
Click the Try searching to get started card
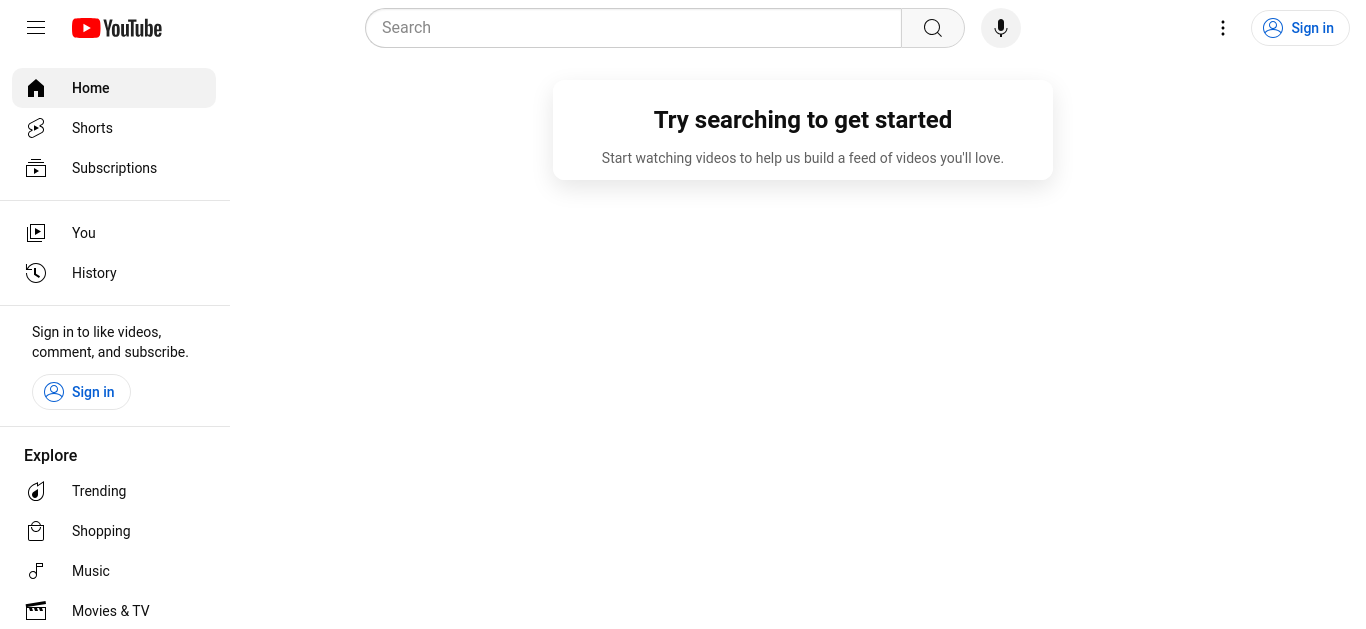tap(803, 130)
